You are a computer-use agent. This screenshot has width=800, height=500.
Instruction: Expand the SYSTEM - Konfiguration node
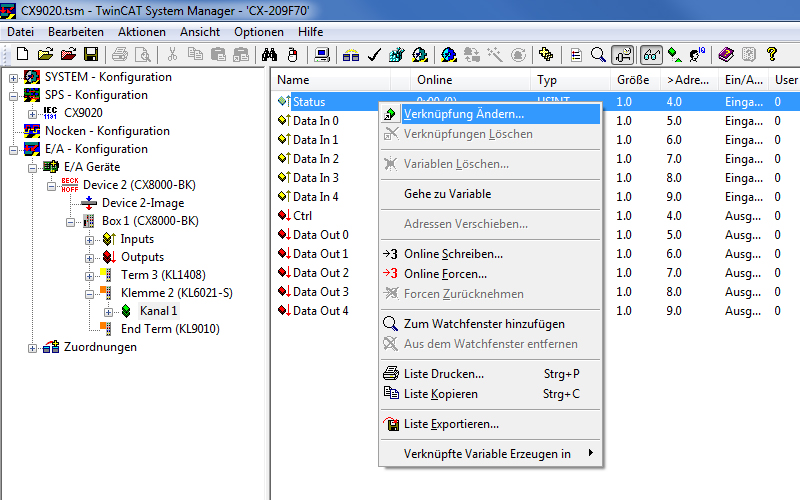13,78
